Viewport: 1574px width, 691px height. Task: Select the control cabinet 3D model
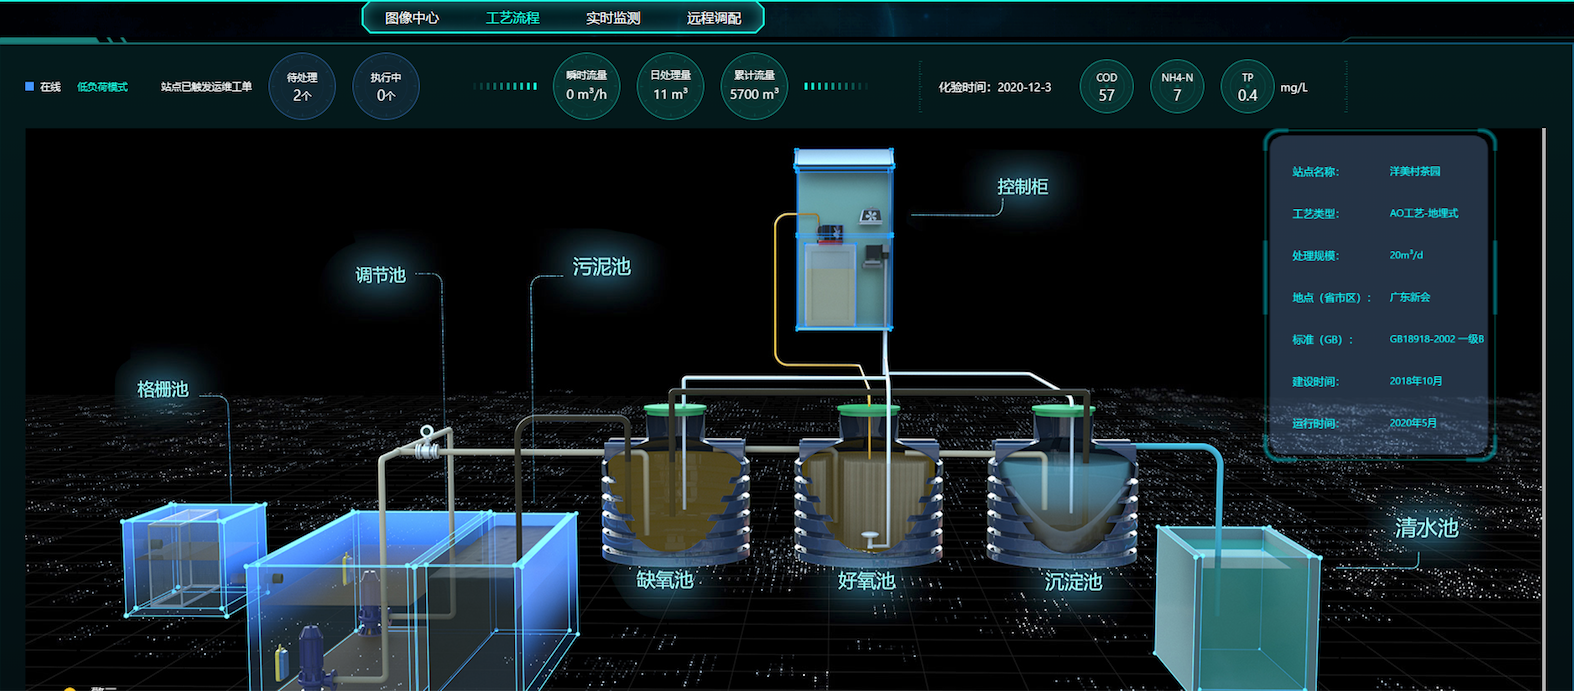point(844,240)
